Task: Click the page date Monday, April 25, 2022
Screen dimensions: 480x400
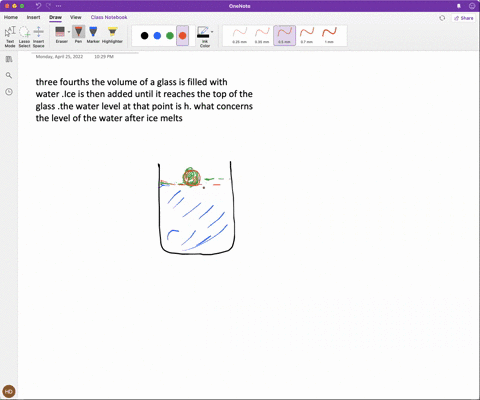Action: (59, 57)
